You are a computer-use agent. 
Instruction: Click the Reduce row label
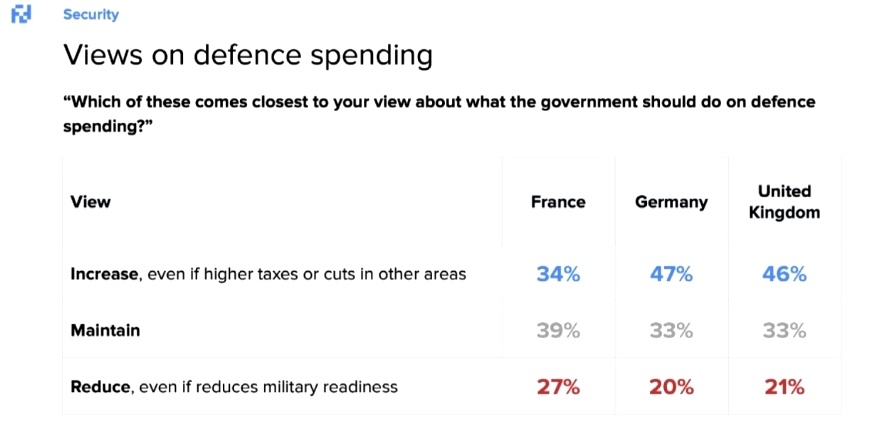point(234,387)
